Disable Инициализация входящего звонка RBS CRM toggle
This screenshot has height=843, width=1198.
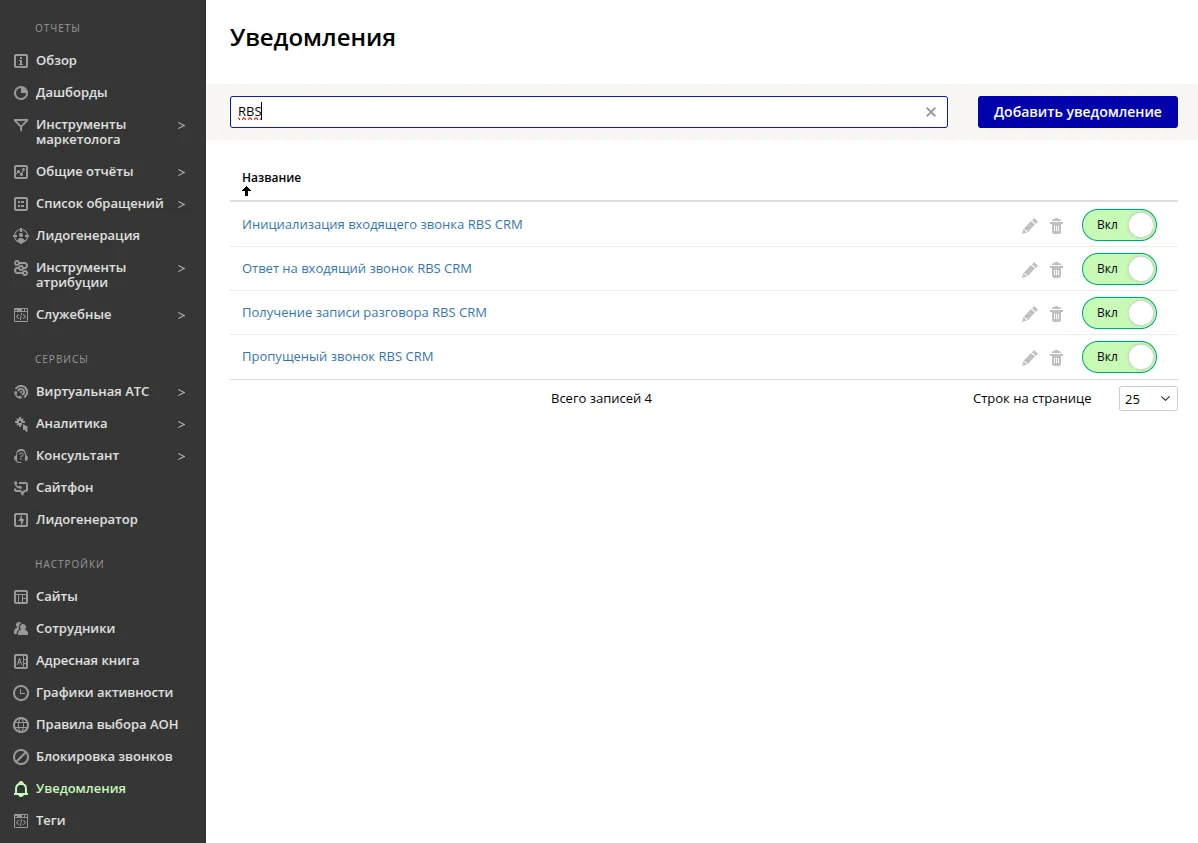pyautogui.click(x=1119, y=225)
